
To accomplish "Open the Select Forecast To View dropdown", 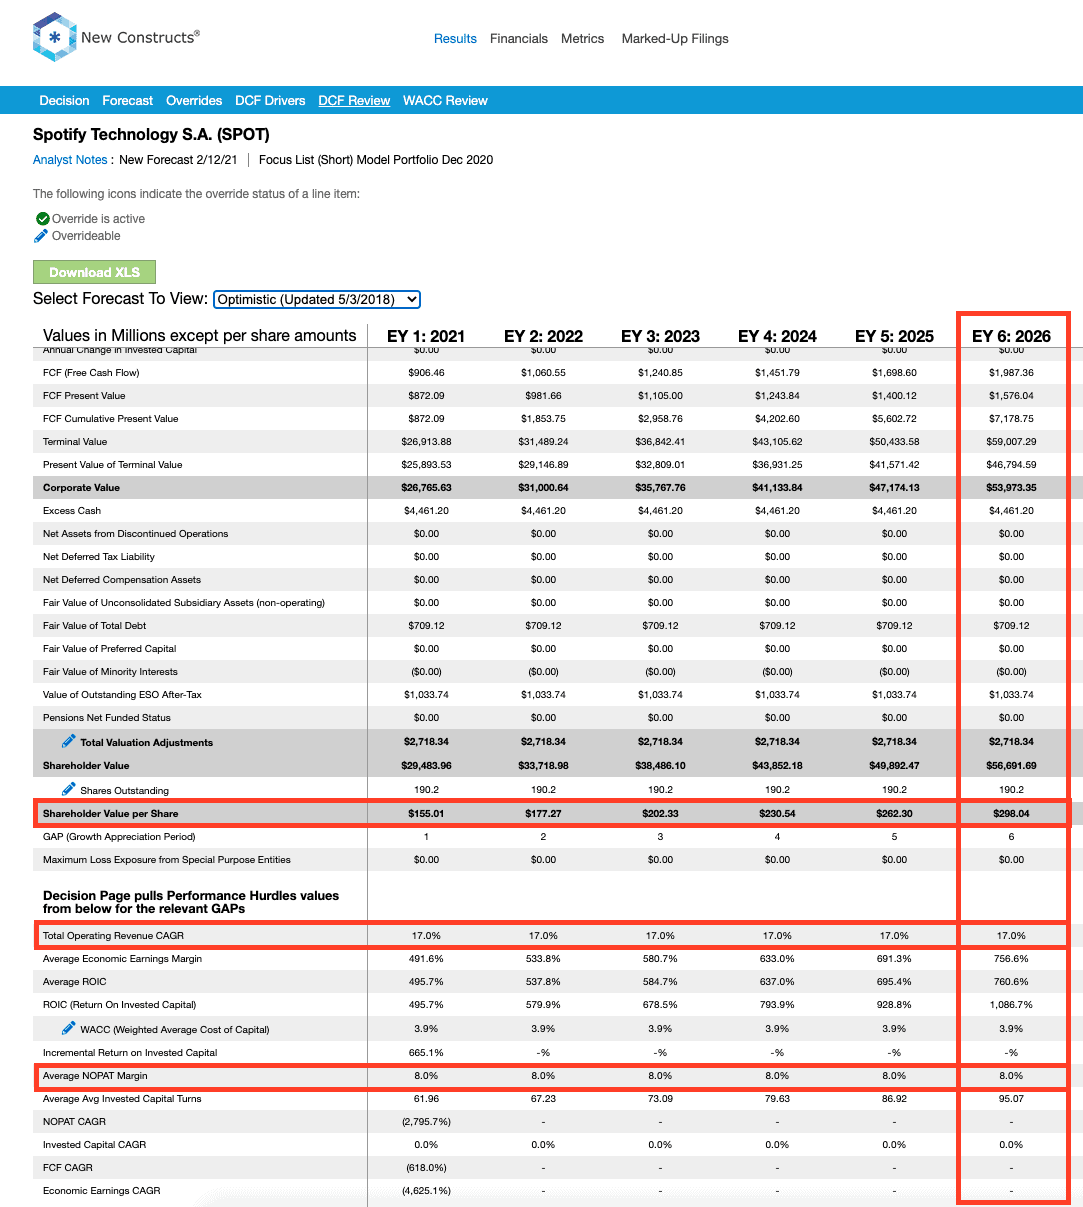I will click(x=317, y=299).
